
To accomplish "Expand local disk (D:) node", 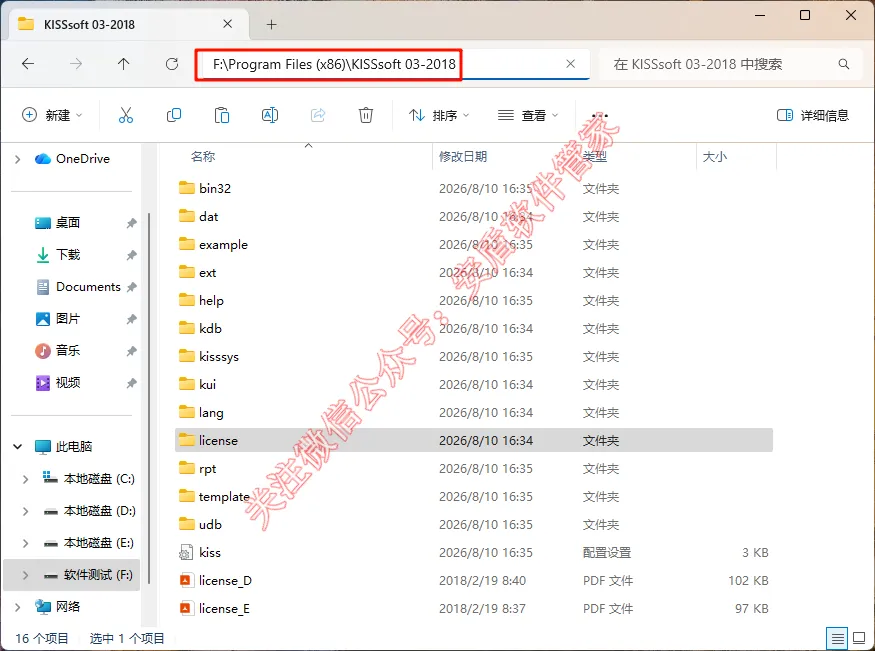I will coord(26,511).
